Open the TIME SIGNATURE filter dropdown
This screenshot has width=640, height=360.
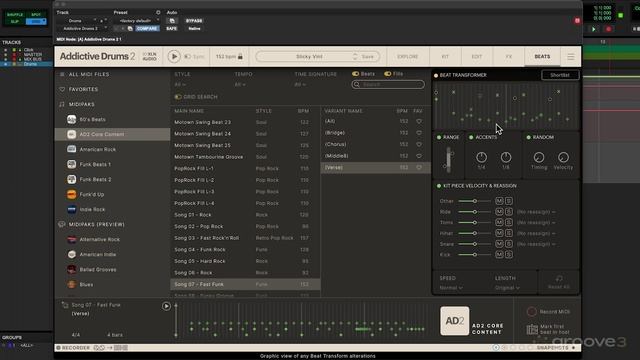[x=300, y=84]
